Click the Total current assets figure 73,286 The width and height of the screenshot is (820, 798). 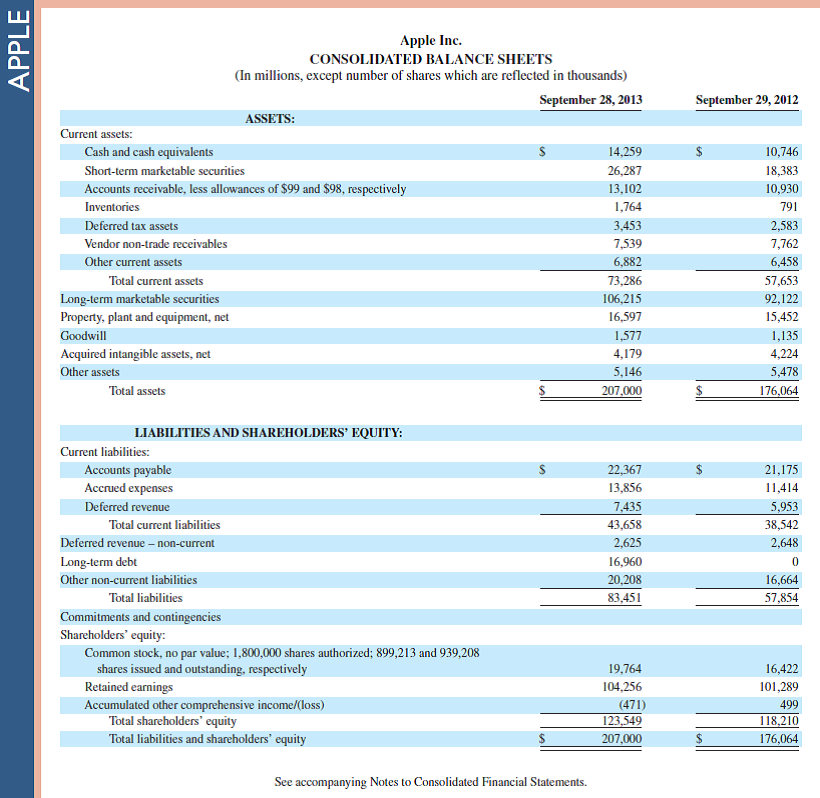[625, 280]
